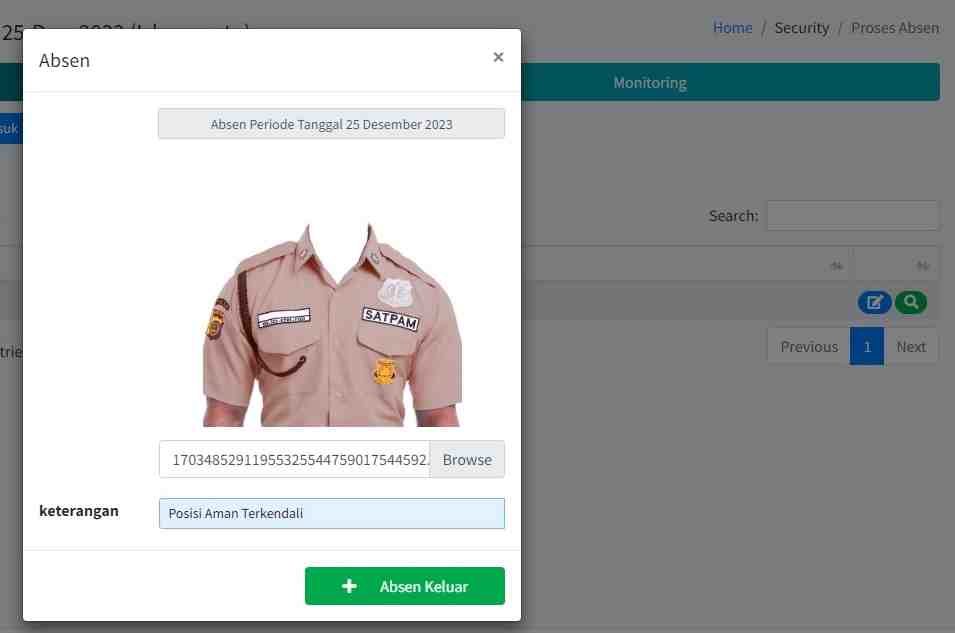Go to the Previous page
The height and width of the screenshot is (633, 955).
click(808, 346)
